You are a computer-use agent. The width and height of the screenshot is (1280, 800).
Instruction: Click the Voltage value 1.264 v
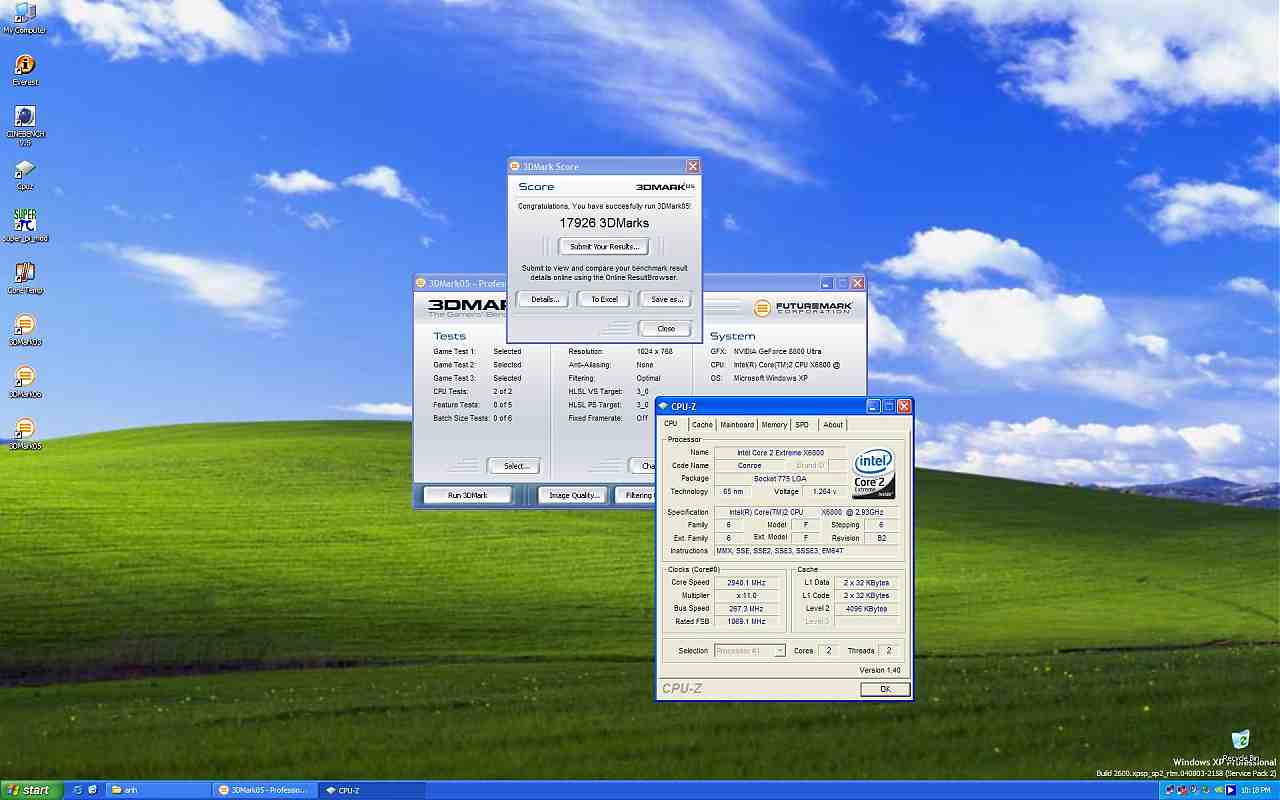(824, 492)
